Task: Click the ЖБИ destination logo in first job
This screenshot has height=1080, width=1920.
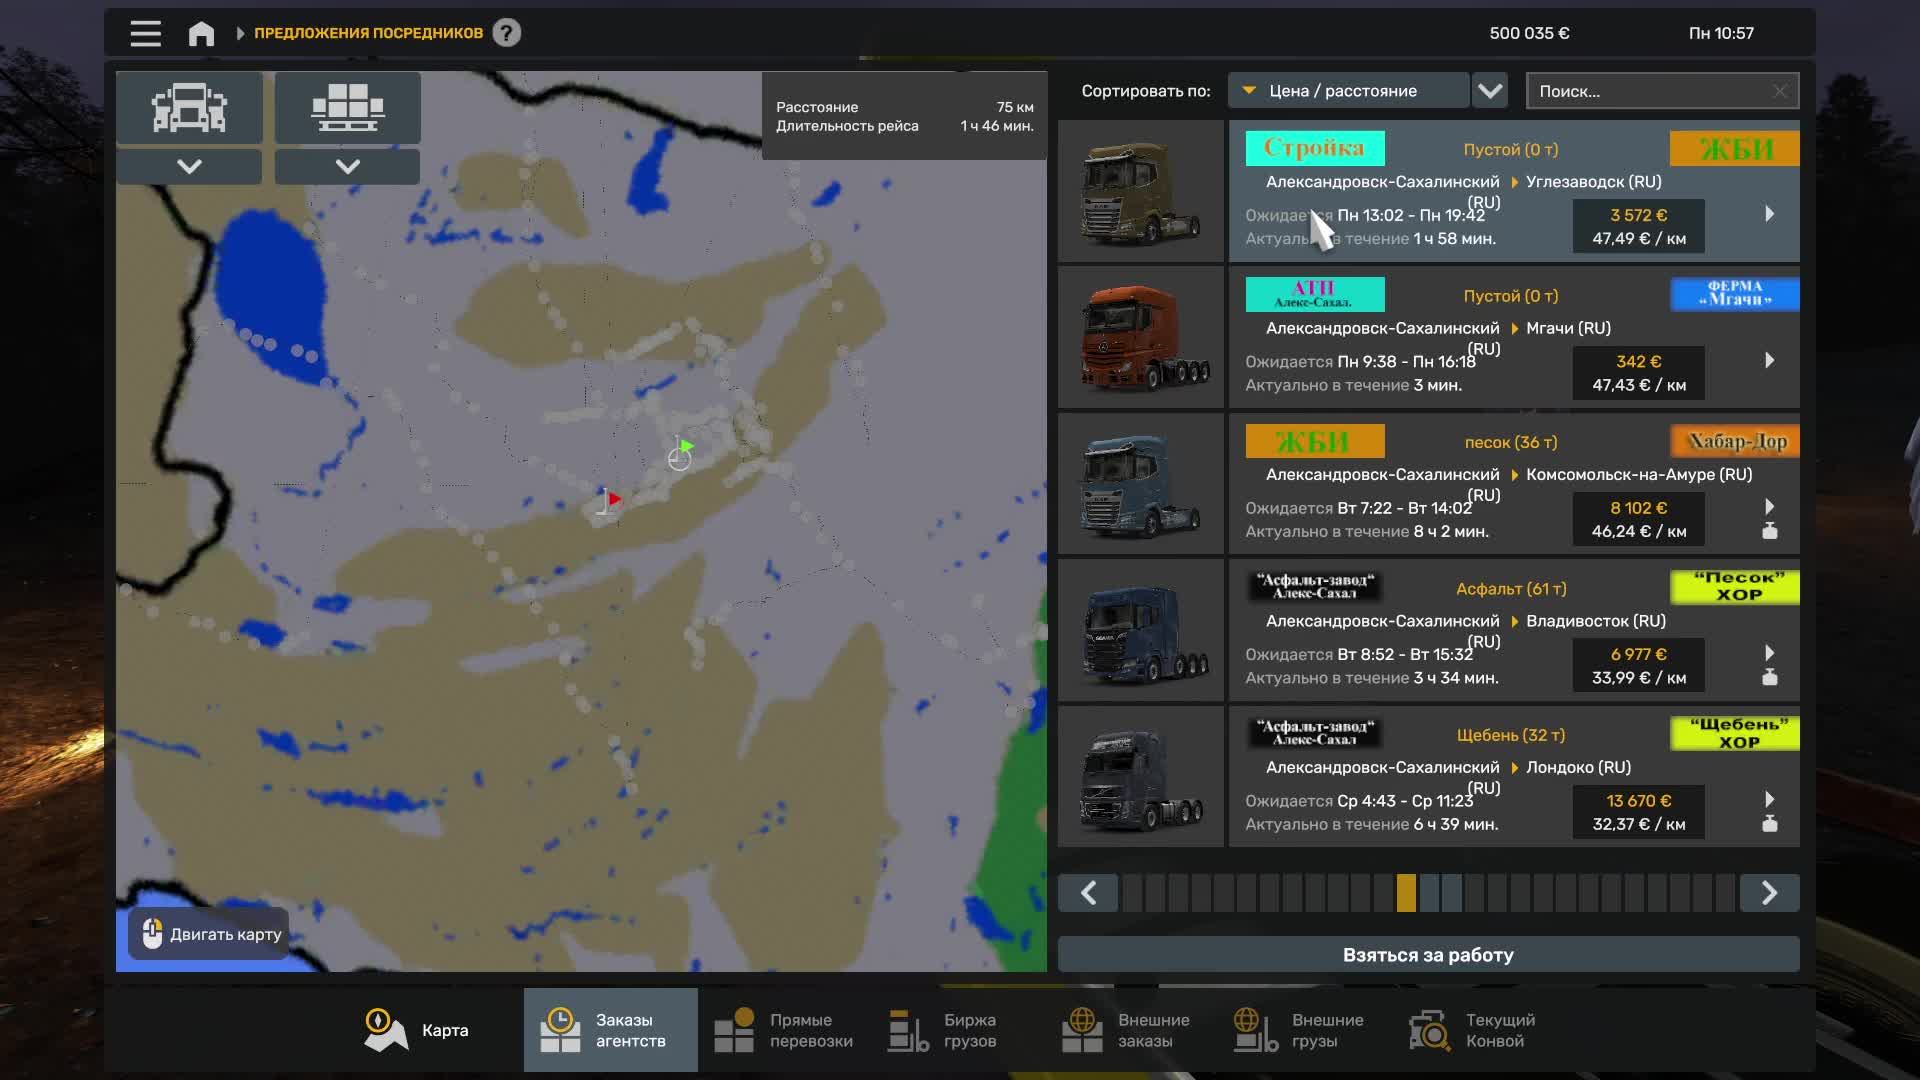Action: (1735, 148)
